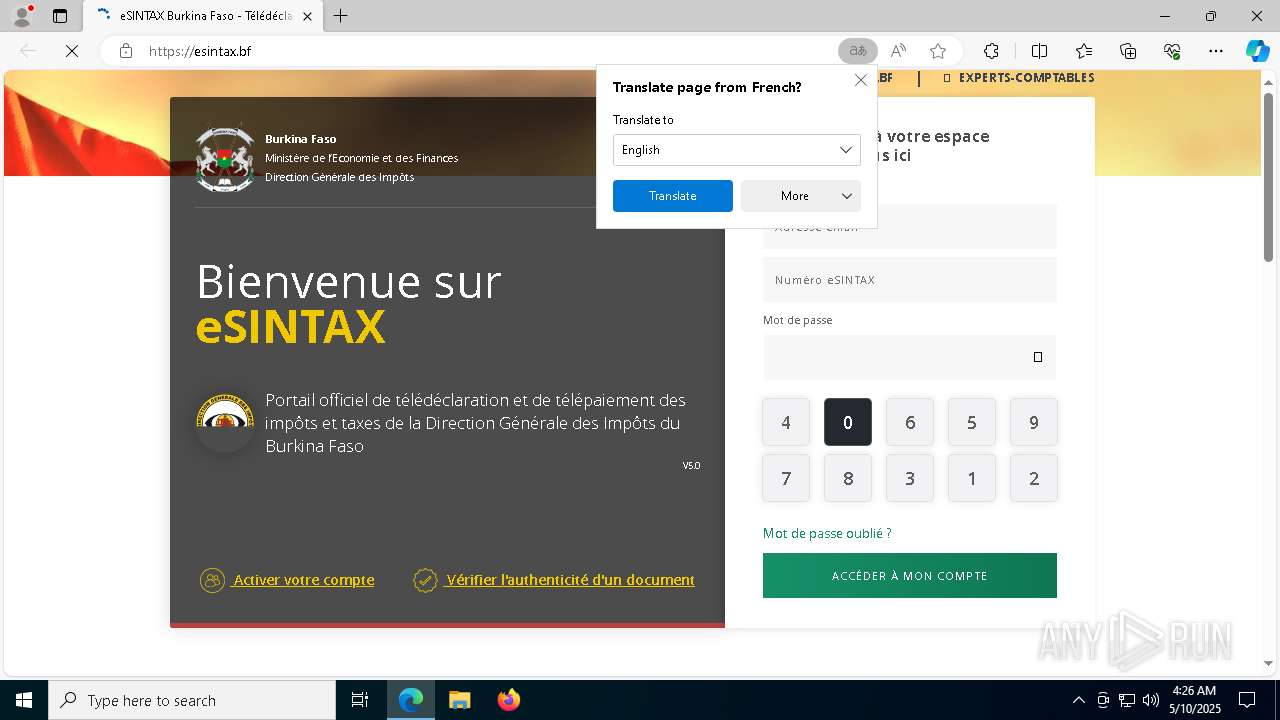This screenshot has height=720, width=1280.
Task: Close the translate popup
Action: (860, 80)
